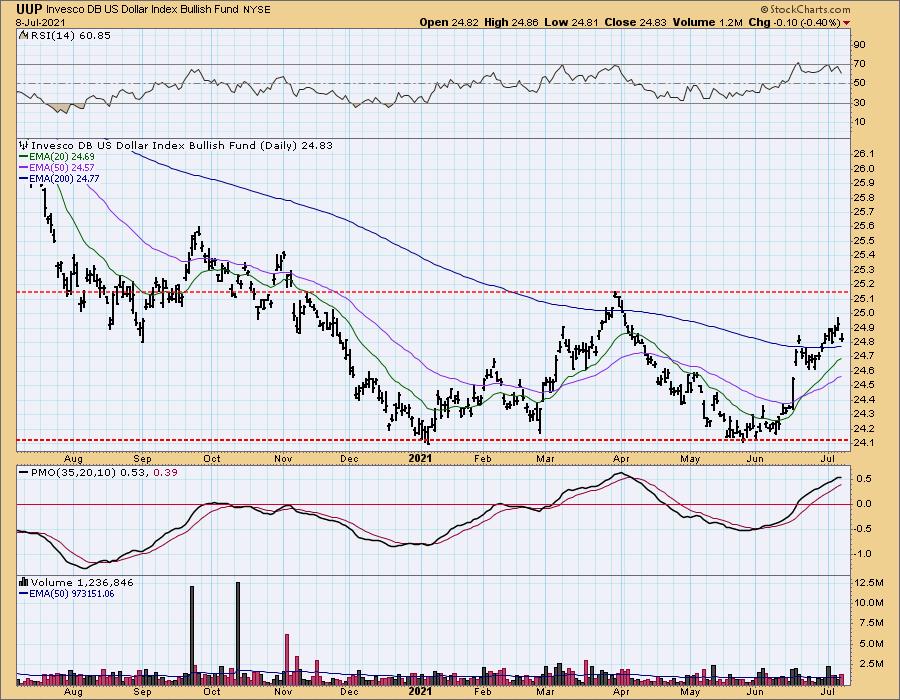
Task: Click the candlestick icon before the daily price title
Action: pyautogui.click(x=24, y=145)
